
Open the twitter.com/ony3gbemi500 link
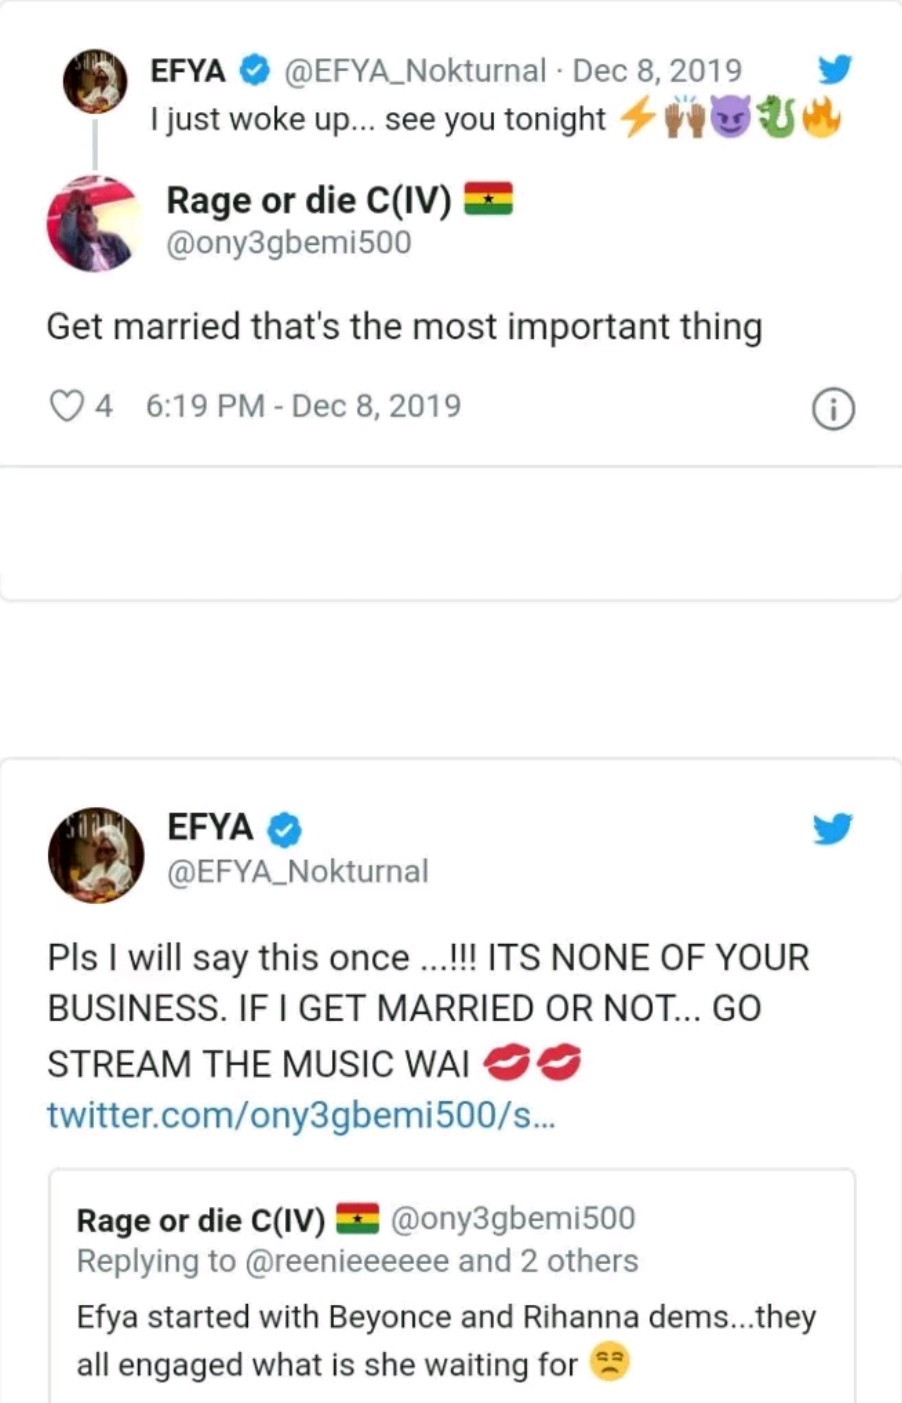(301, 1115)
